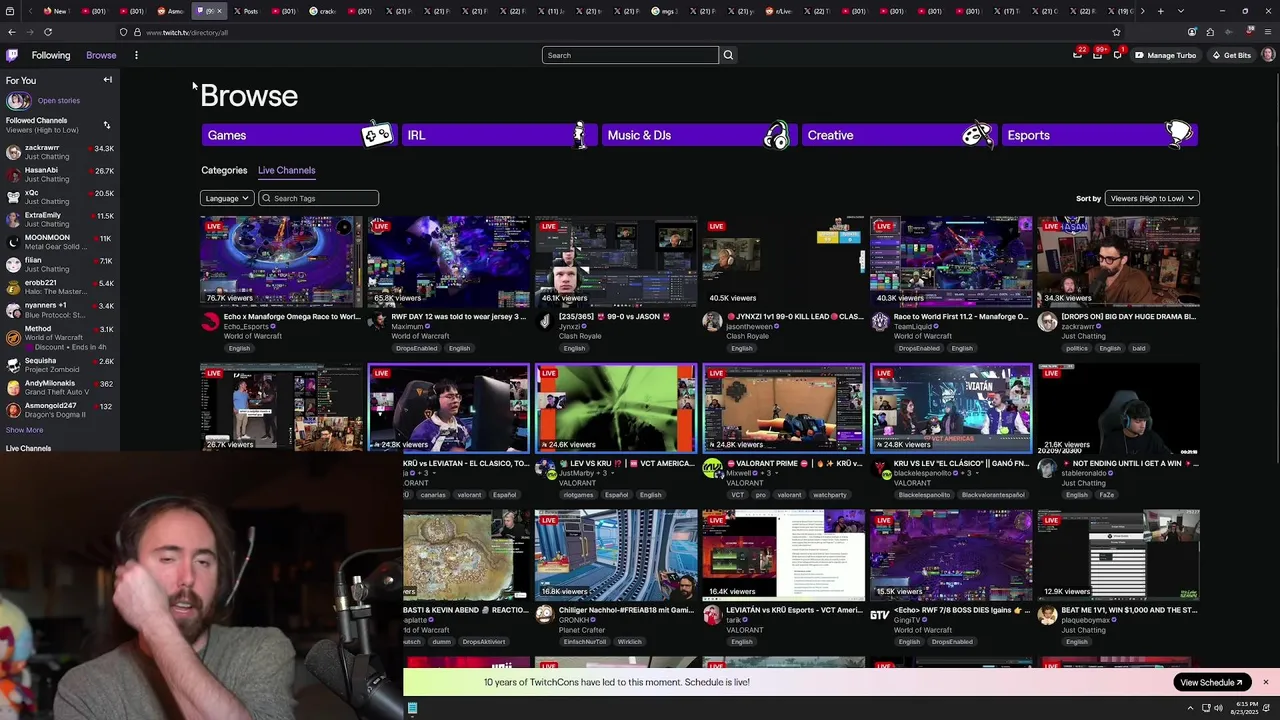The height and width of the screenshot is (720, 1280).
Task: Click the browser back arrow
Action: coord(11,32)
